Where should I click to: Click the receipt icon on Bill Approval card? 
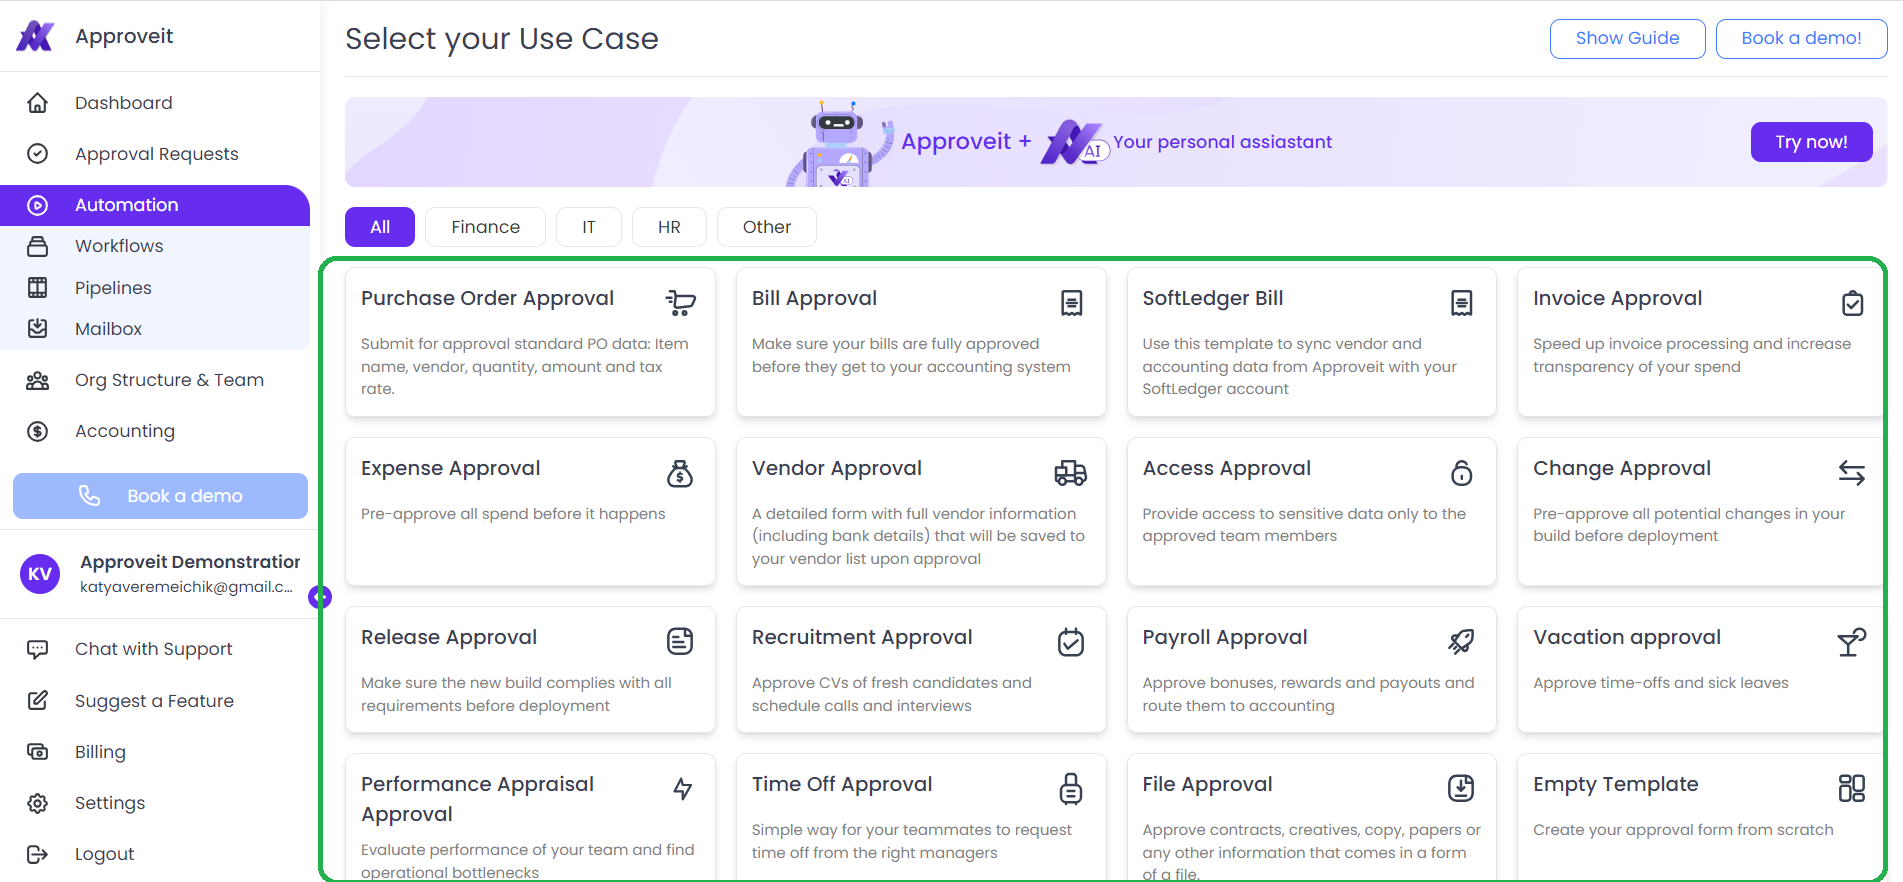[x=1072, y=302]
